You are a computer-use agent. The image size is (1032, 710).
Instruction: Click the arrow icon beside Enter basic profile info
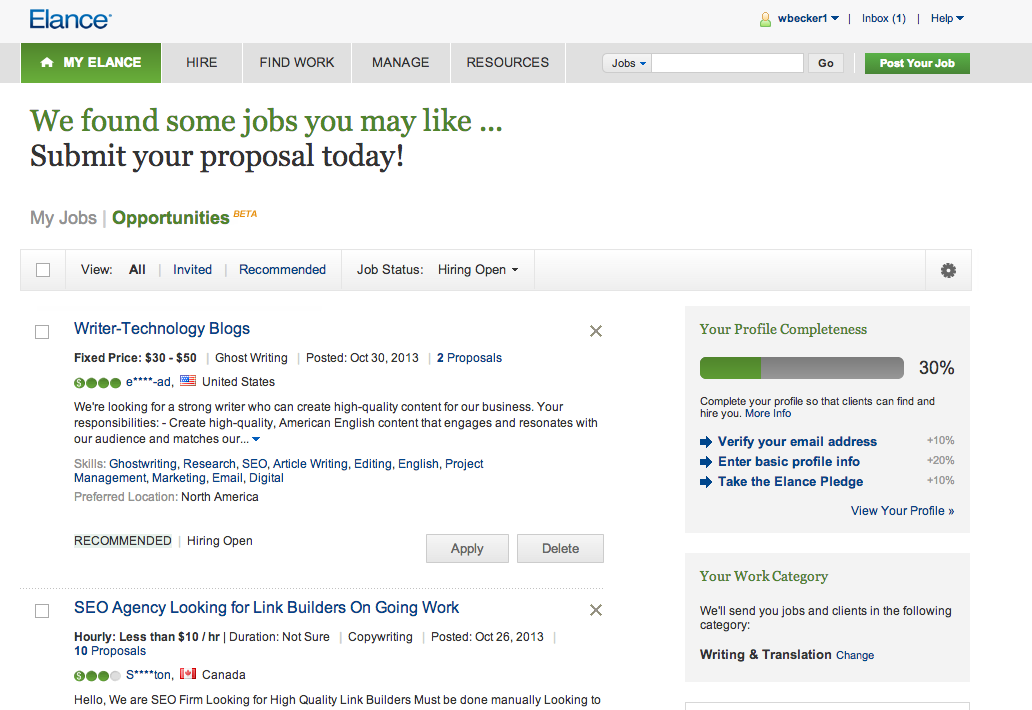[x=706, y=462]
